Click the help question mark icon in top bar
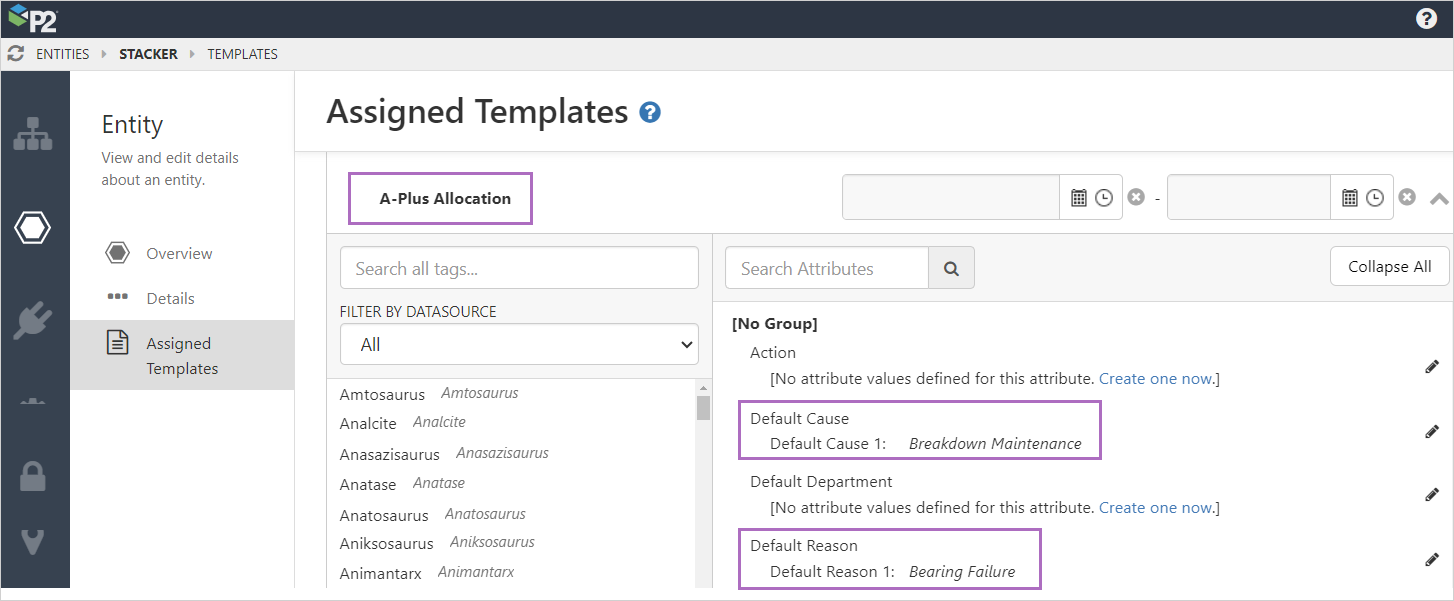This screenshot has height=601, width=1454. pyautogui.click(x=1427, y=18)
